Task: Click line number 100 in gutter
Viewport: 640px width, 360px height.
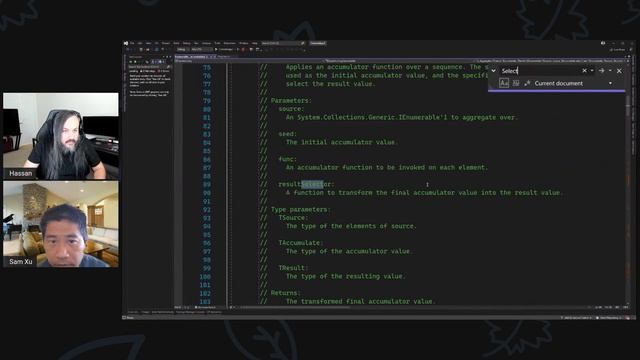Action: (x=205, y=276)
